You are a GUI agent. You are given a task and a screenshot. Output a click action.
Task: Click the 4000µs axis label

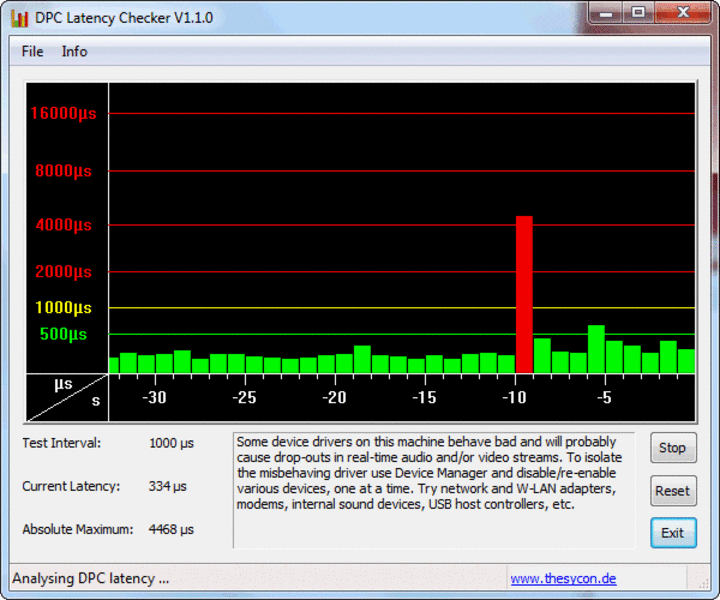(x=63, y=225)
